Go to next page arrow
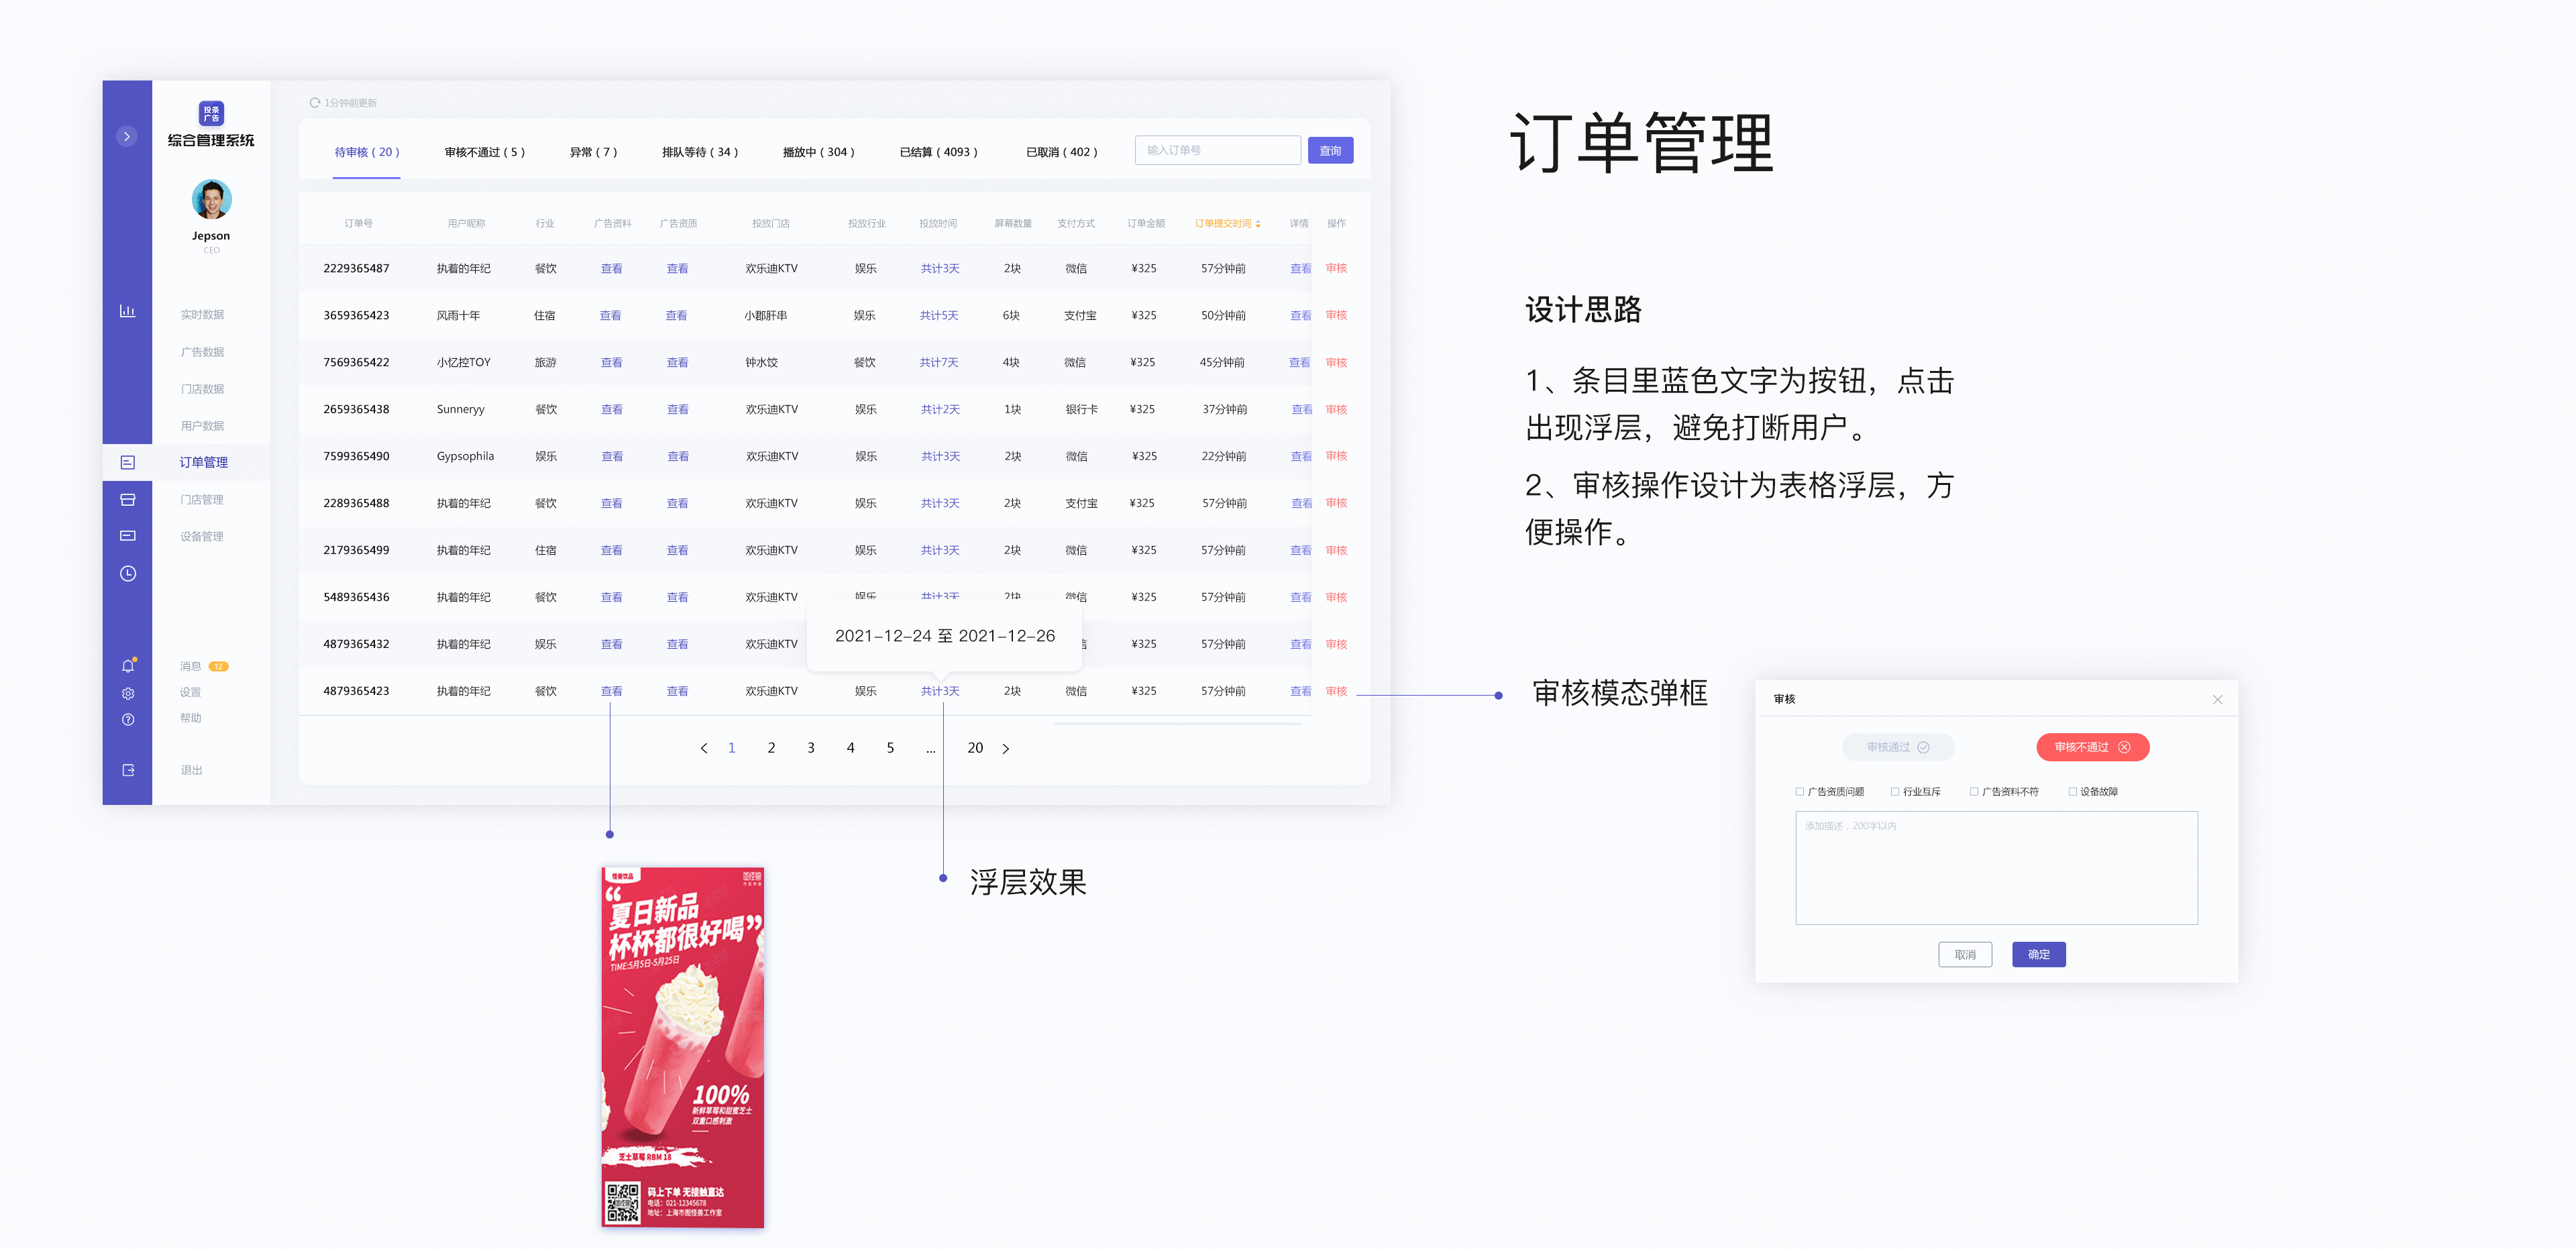This screenshot has width=2576, height=1249. coord(1006,748)
